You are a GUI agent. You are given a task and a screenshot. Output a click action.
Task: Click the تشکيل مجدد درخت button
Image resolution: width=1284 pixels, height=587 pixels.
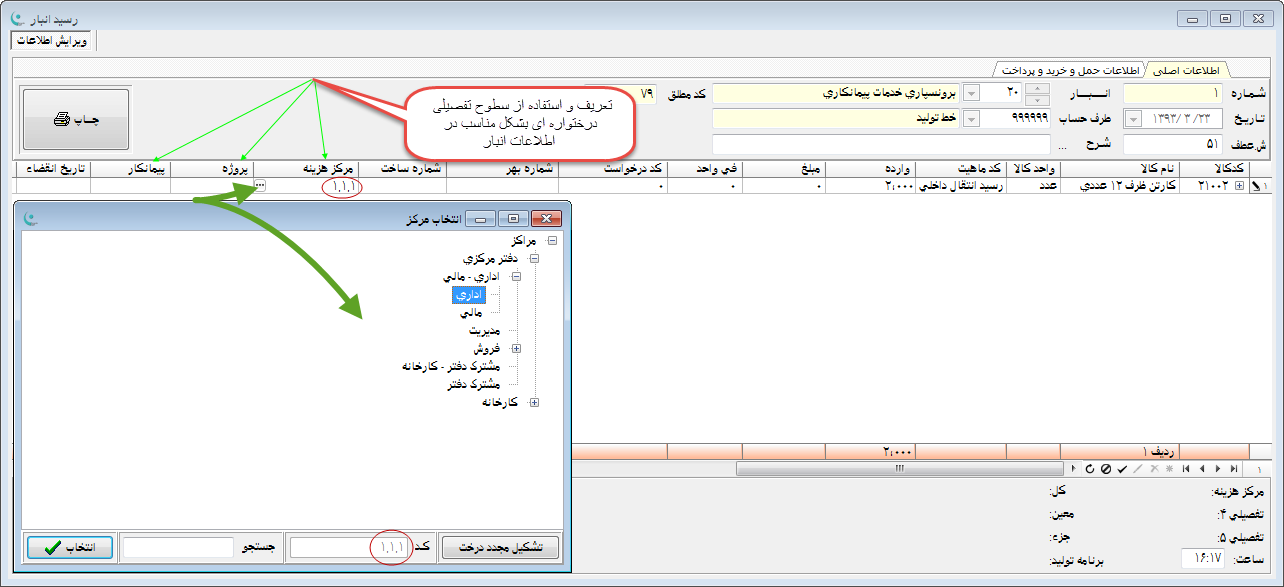(x=500, y=548)
